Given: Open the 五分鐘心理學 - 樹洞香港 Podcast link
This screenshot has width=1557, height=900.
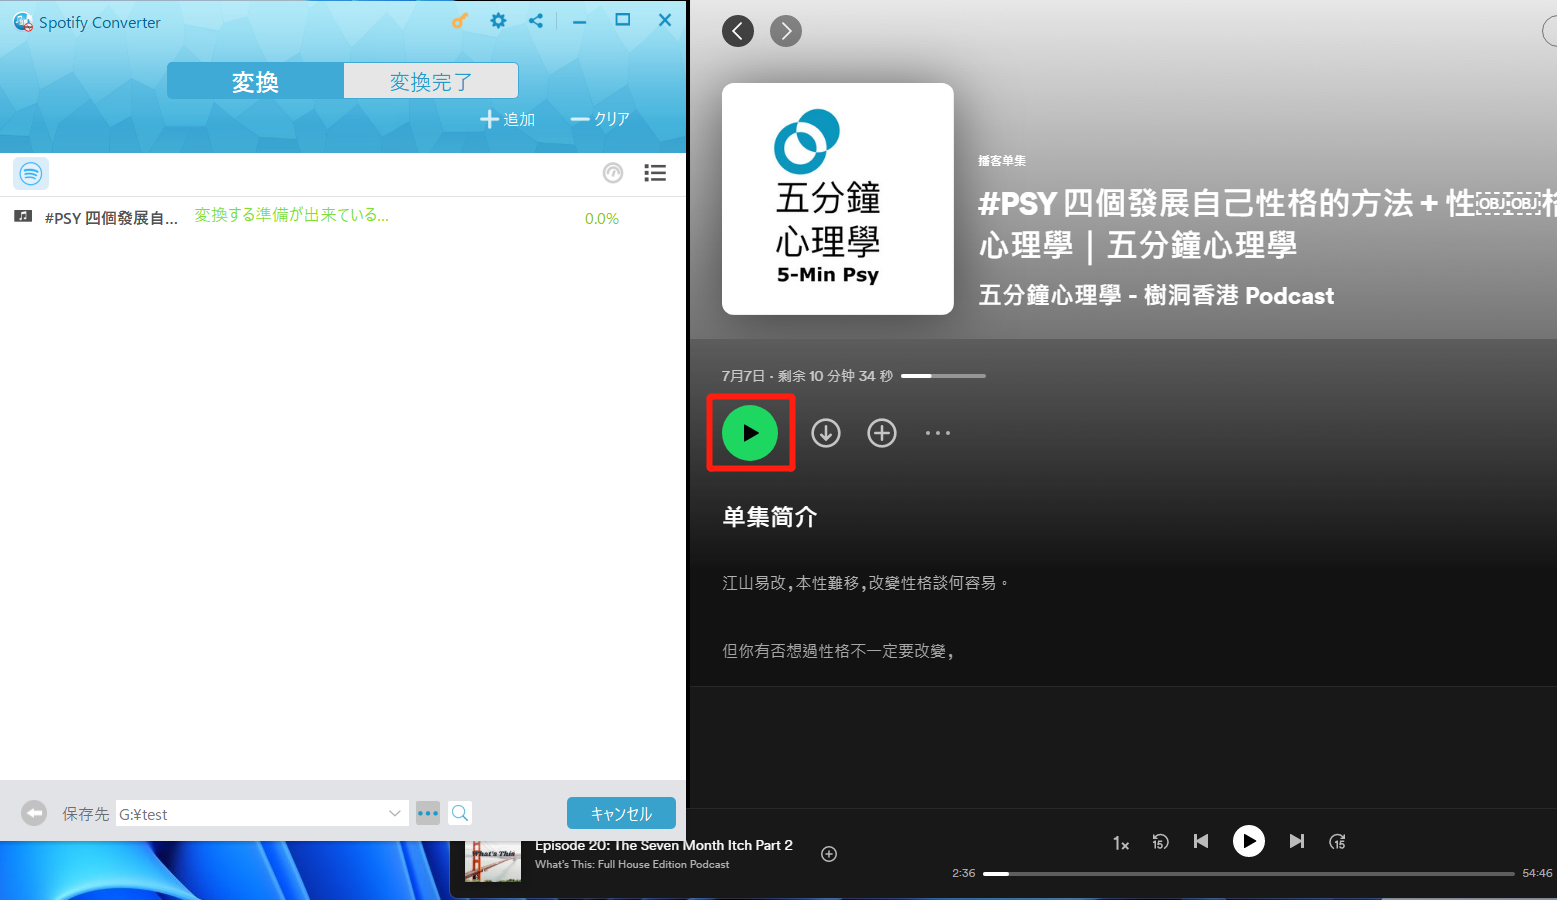Looking at the screenshot, I should 1156,295.
